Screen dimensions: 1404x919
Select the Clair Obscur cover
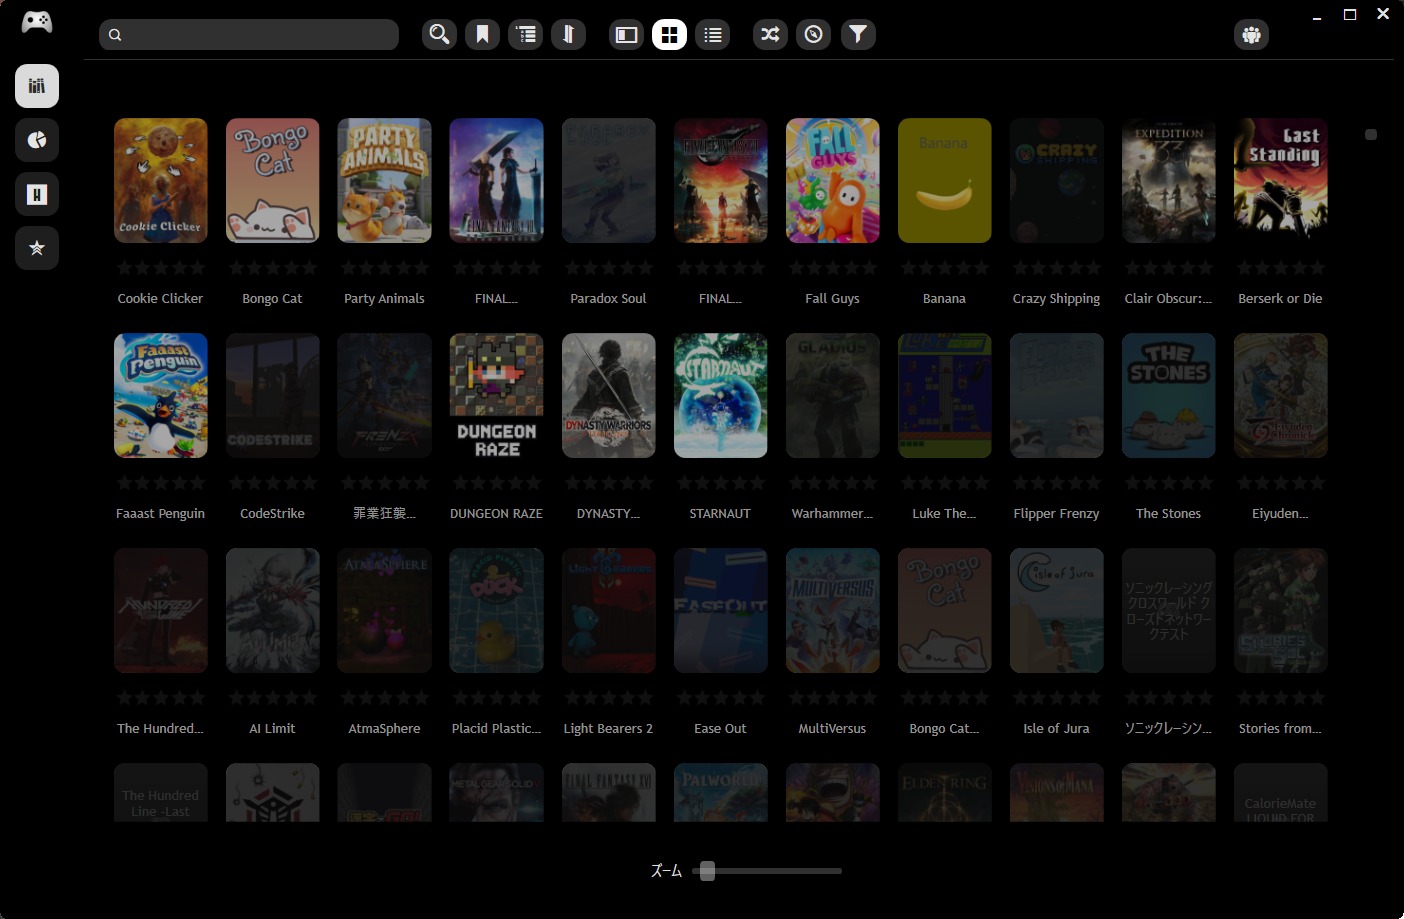click(1168, 181)
